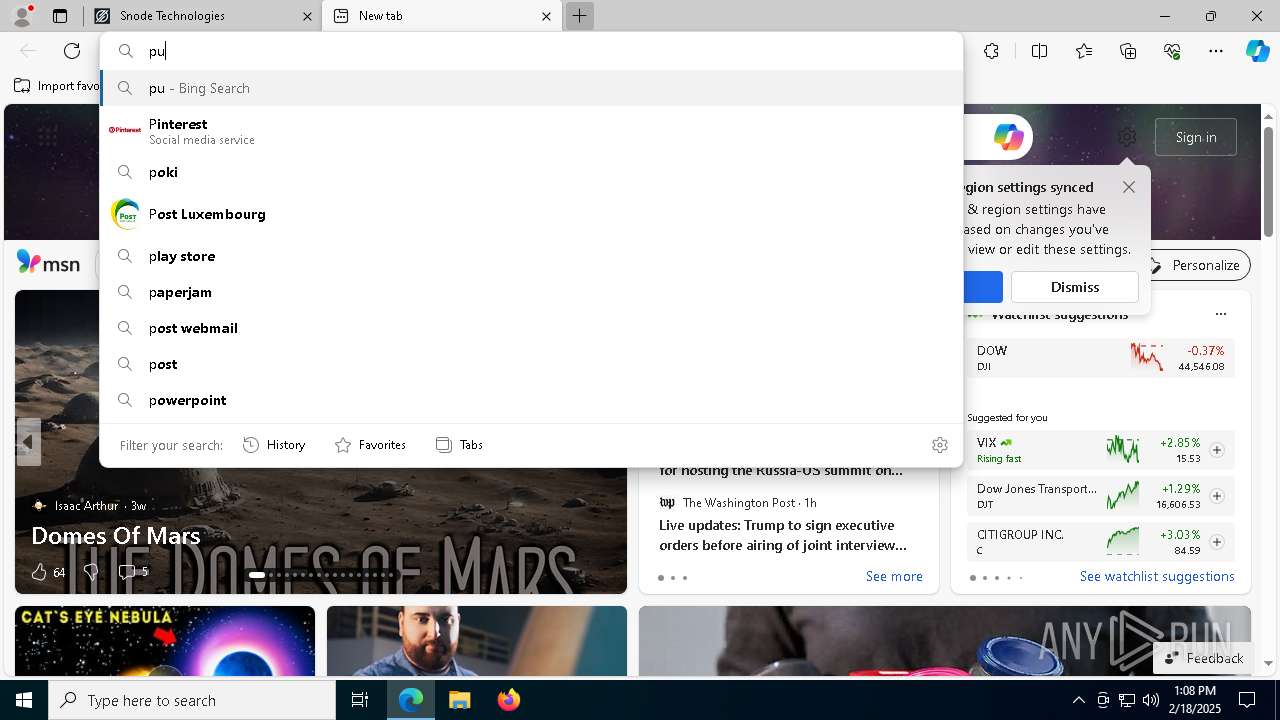Click the Sign in button
The height and width of the screenshot is (720, 1280).
(1196, 137)
